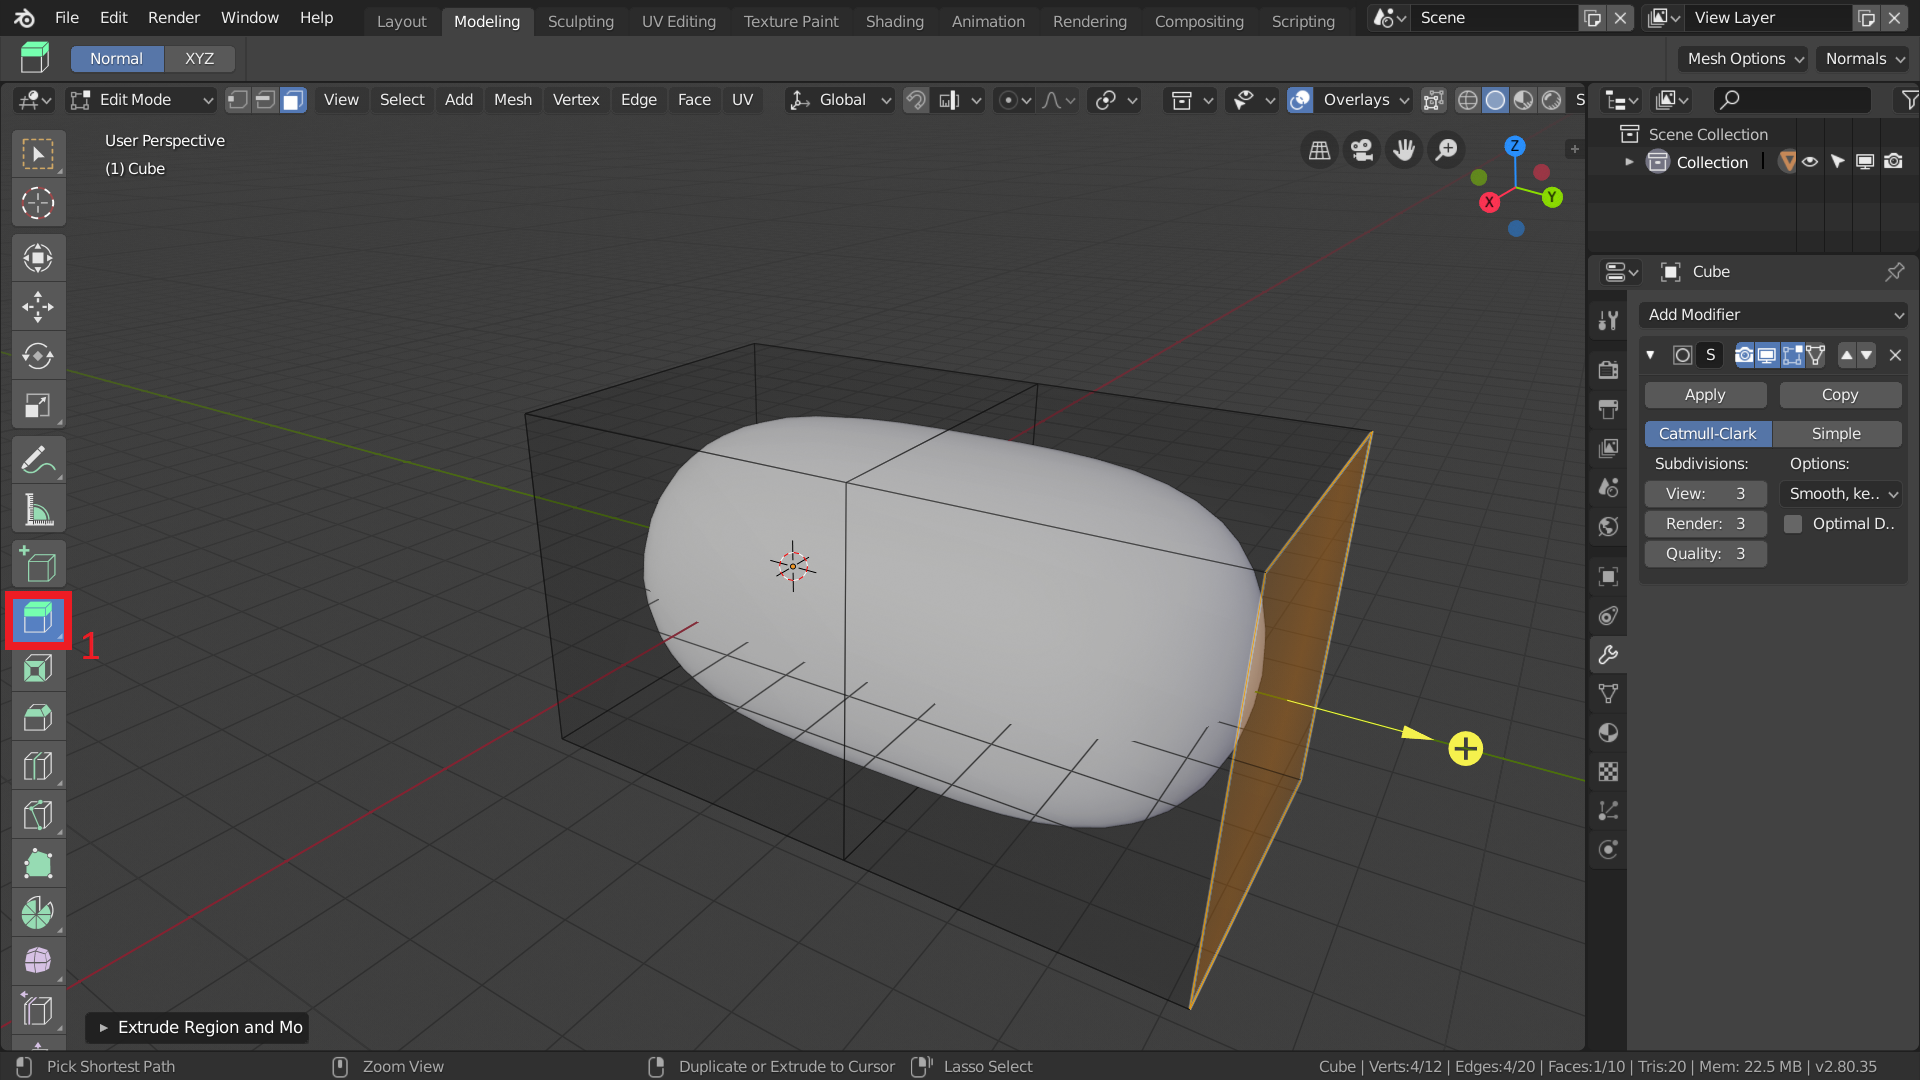Toggle snapping magnet
Screen dimensions: 1920x1080
(915, 100)
